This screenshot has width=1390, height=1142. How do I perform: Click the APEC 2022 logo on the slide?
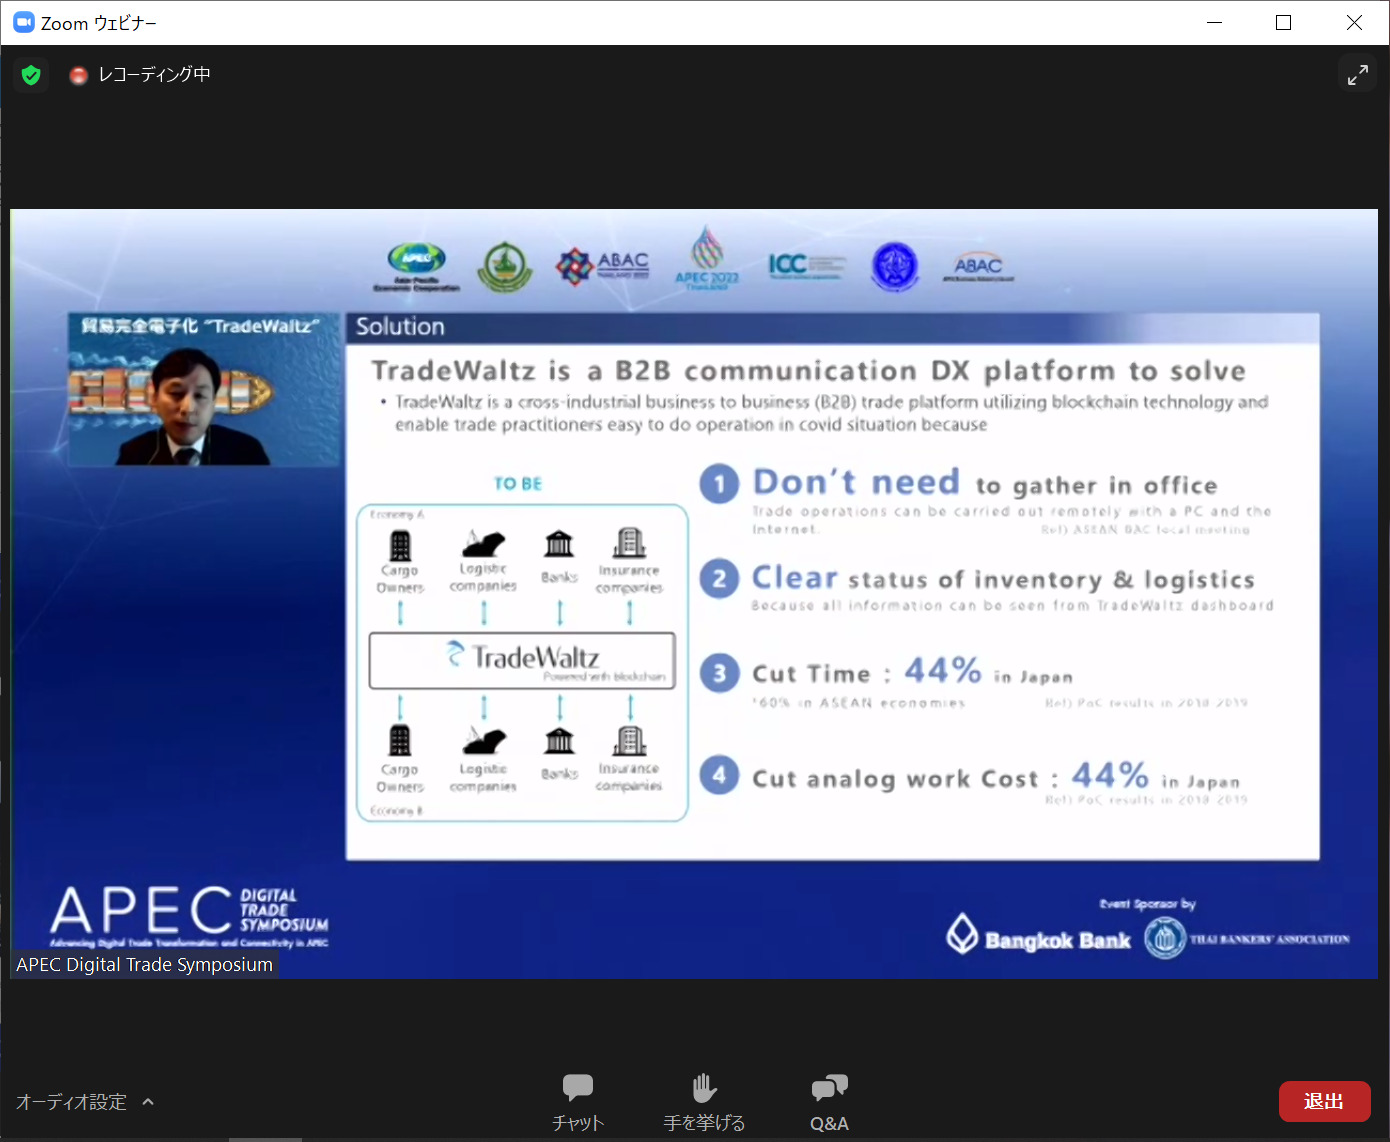(x=707, y=259)
